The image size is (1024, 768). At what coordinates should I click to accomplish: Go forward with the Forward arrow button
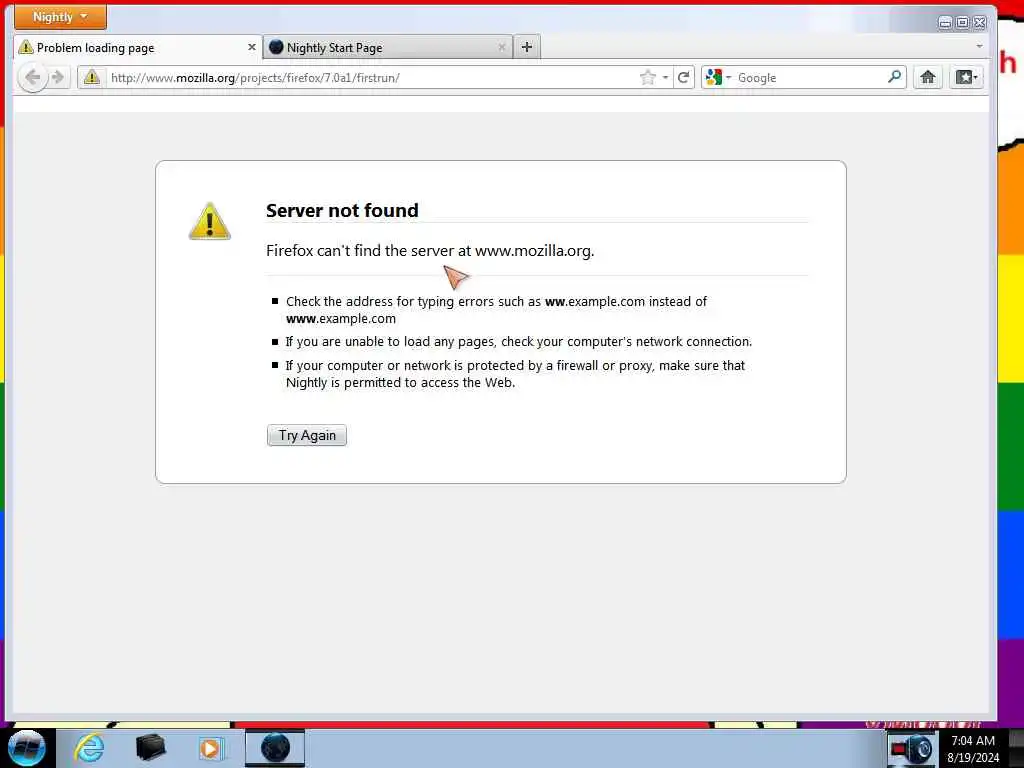pos(58,78)
